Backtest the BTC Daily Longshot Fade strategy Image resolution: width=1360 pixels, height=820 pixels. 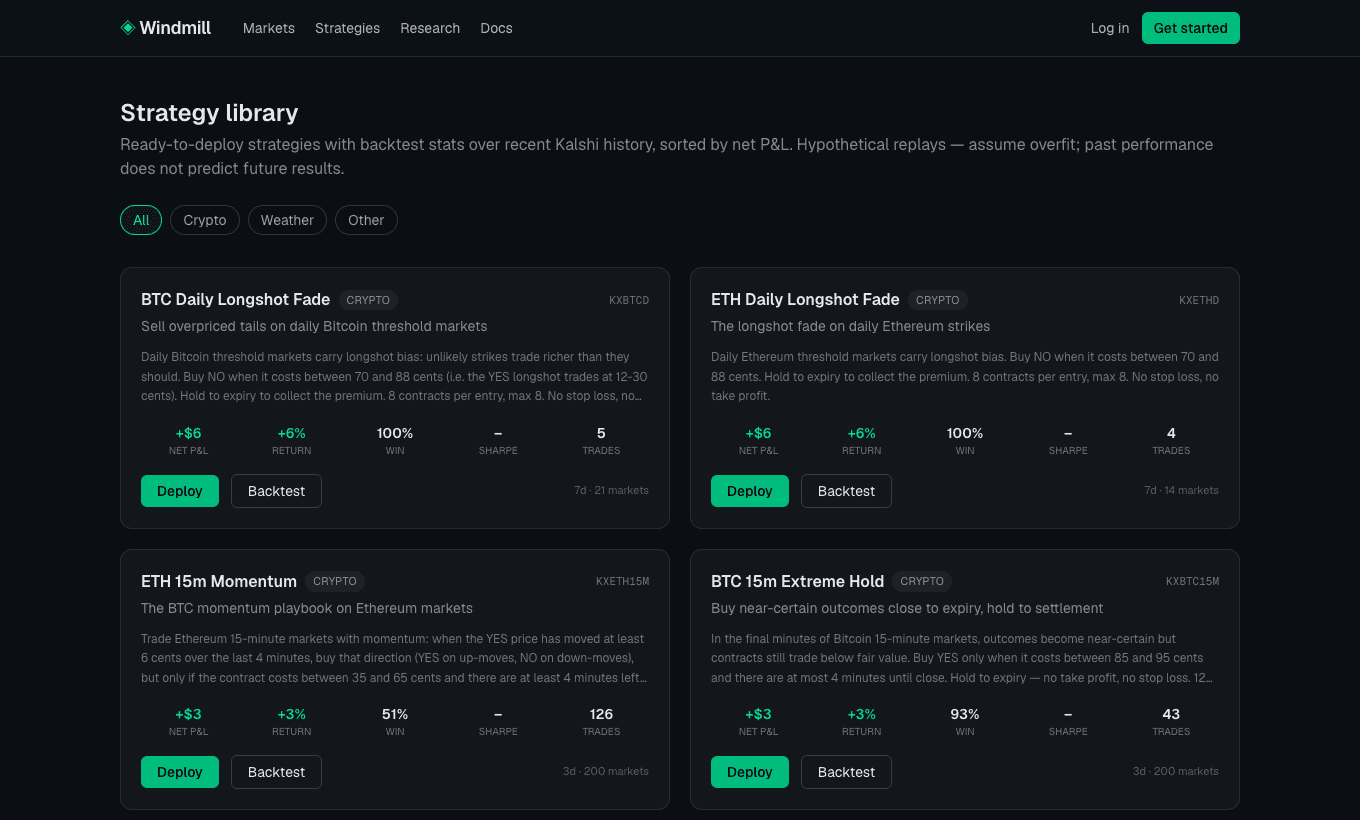click(x=276, y=491)
